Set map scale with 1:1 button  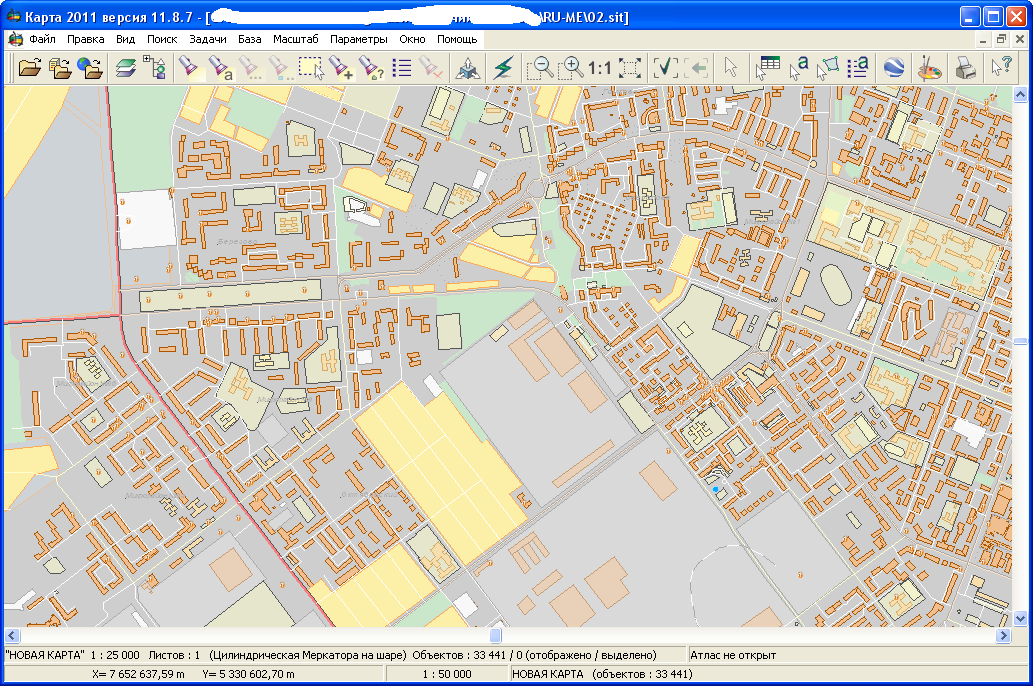coord(600,68)
